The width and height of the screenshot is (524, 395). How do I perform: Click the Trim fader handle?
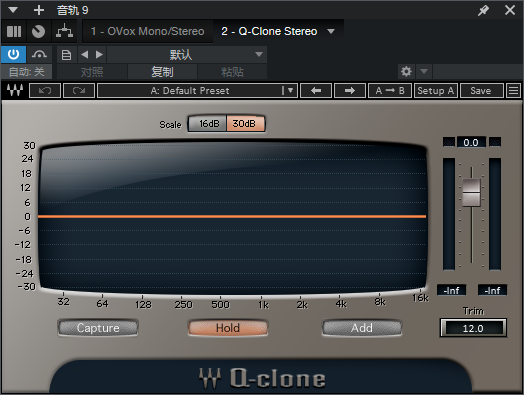(471, 192)
